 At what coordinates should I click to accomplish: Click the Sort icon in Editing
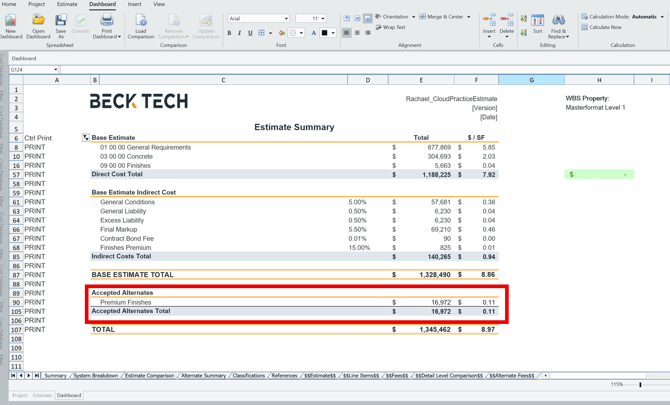click(x=537, y=21)
